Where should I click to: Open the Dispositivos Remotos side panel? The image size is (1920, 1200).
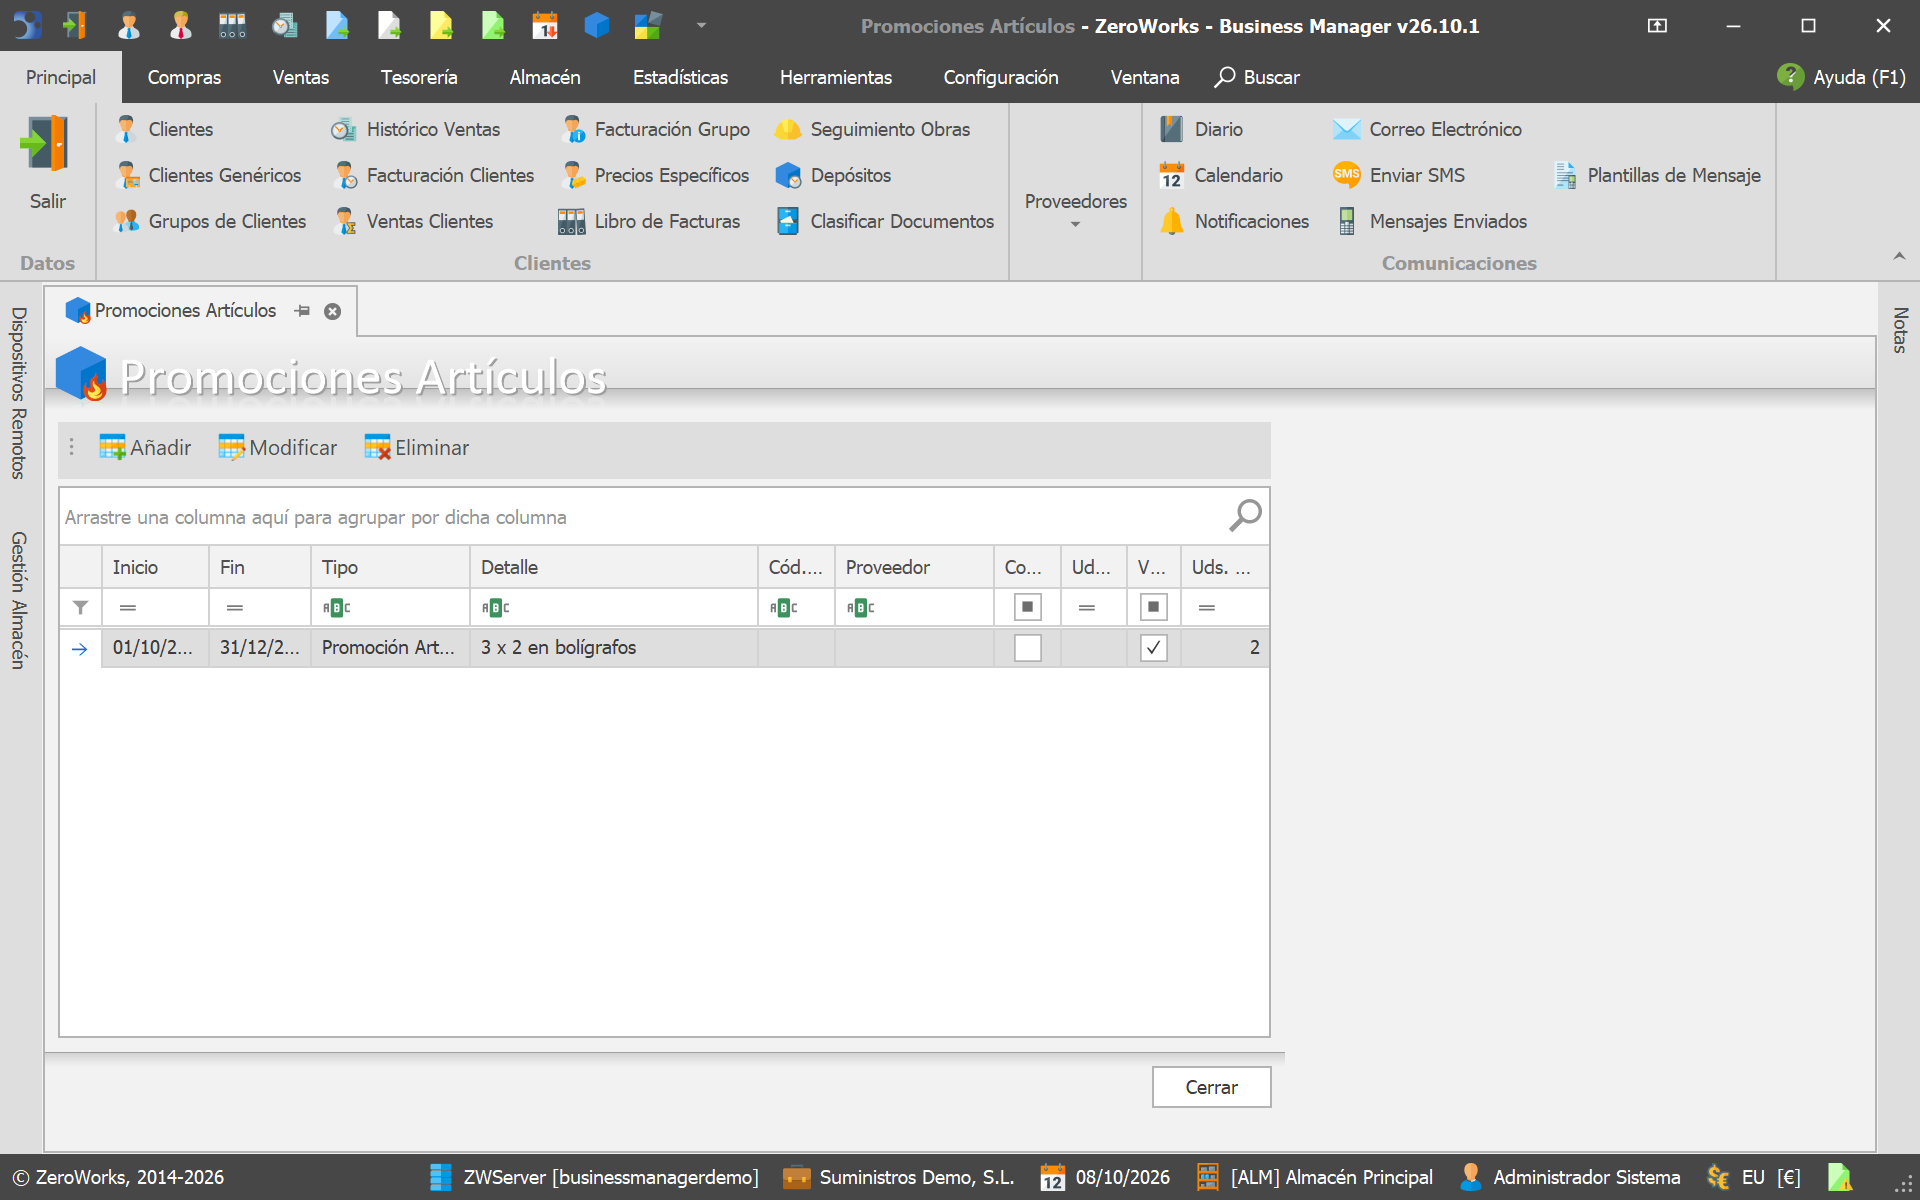pos(18,393)
